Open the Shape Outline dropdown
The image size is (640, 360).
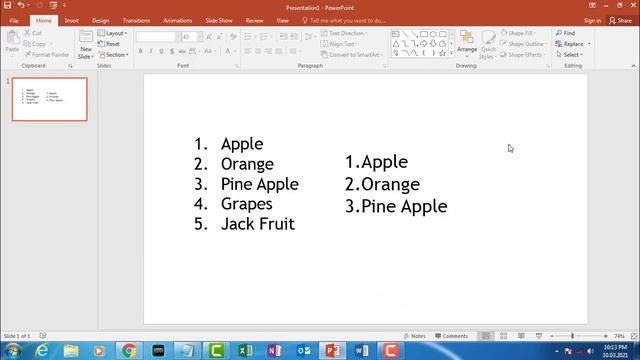pos(523,44)
